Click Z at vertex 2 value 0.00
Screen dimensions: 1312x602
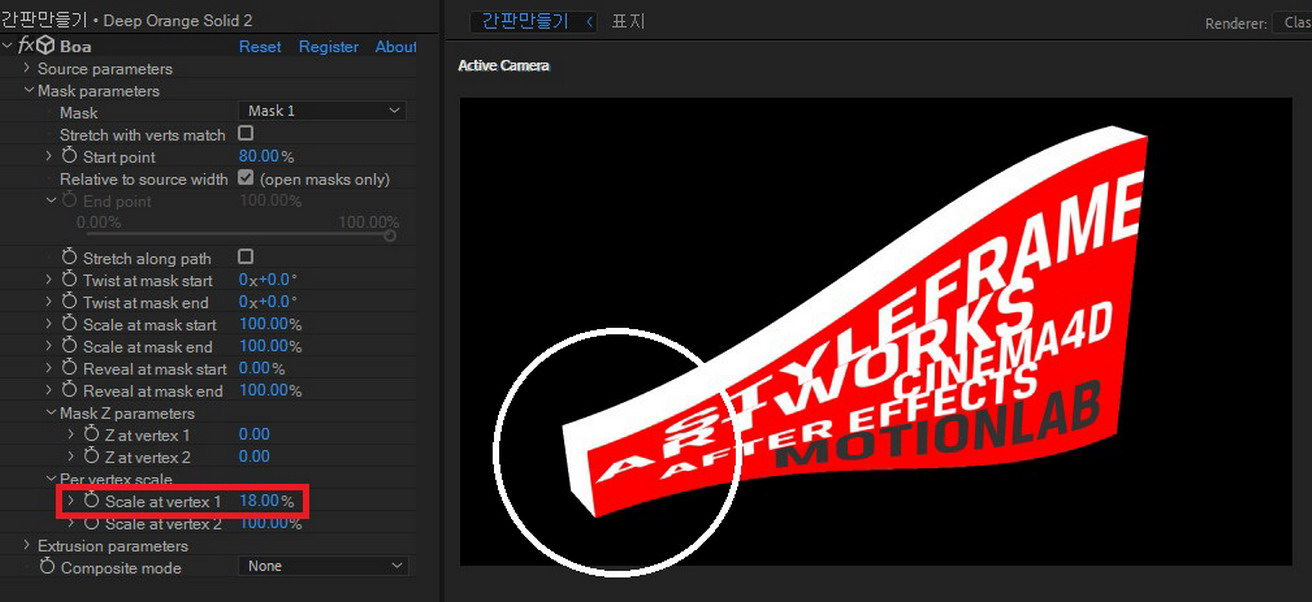pos(254,456)
